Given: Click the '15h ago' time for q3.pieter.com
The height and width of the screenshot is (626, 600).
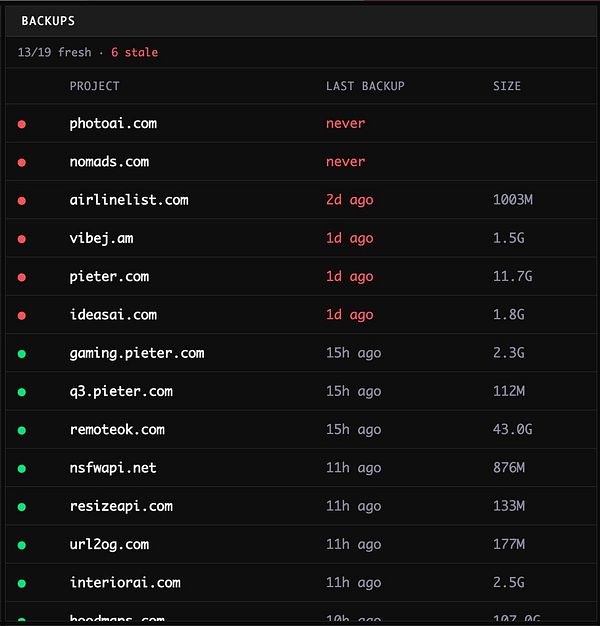Looking at the screenshot, I should (x=354, y=391).
